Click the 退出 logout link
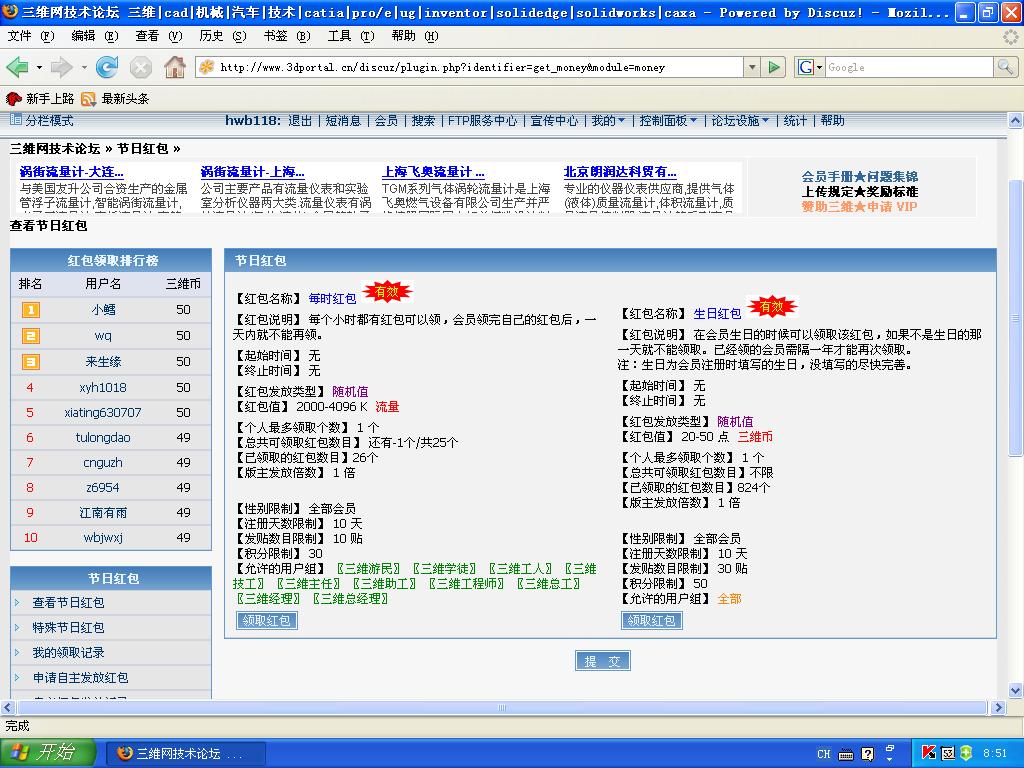The image size is (1024, 768). tap(300, 120)
